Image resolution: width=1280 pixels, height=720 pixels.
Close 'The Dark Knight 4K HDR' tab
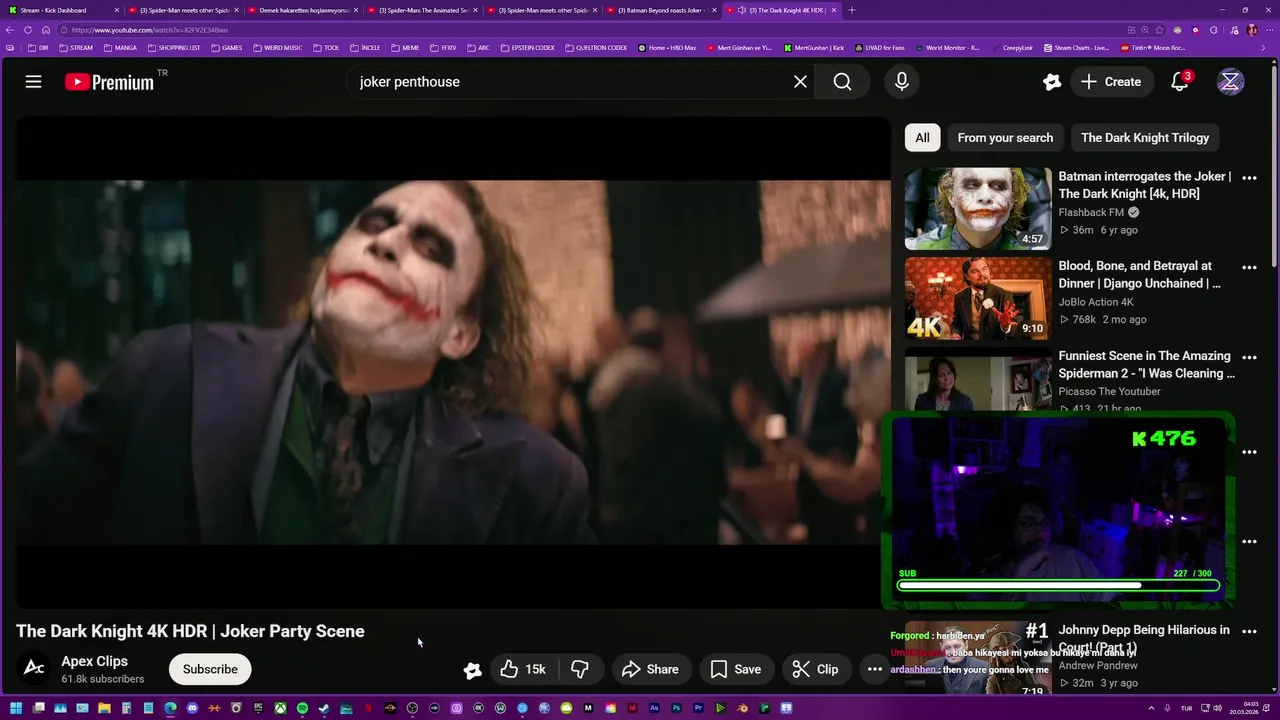click(834, 10)
